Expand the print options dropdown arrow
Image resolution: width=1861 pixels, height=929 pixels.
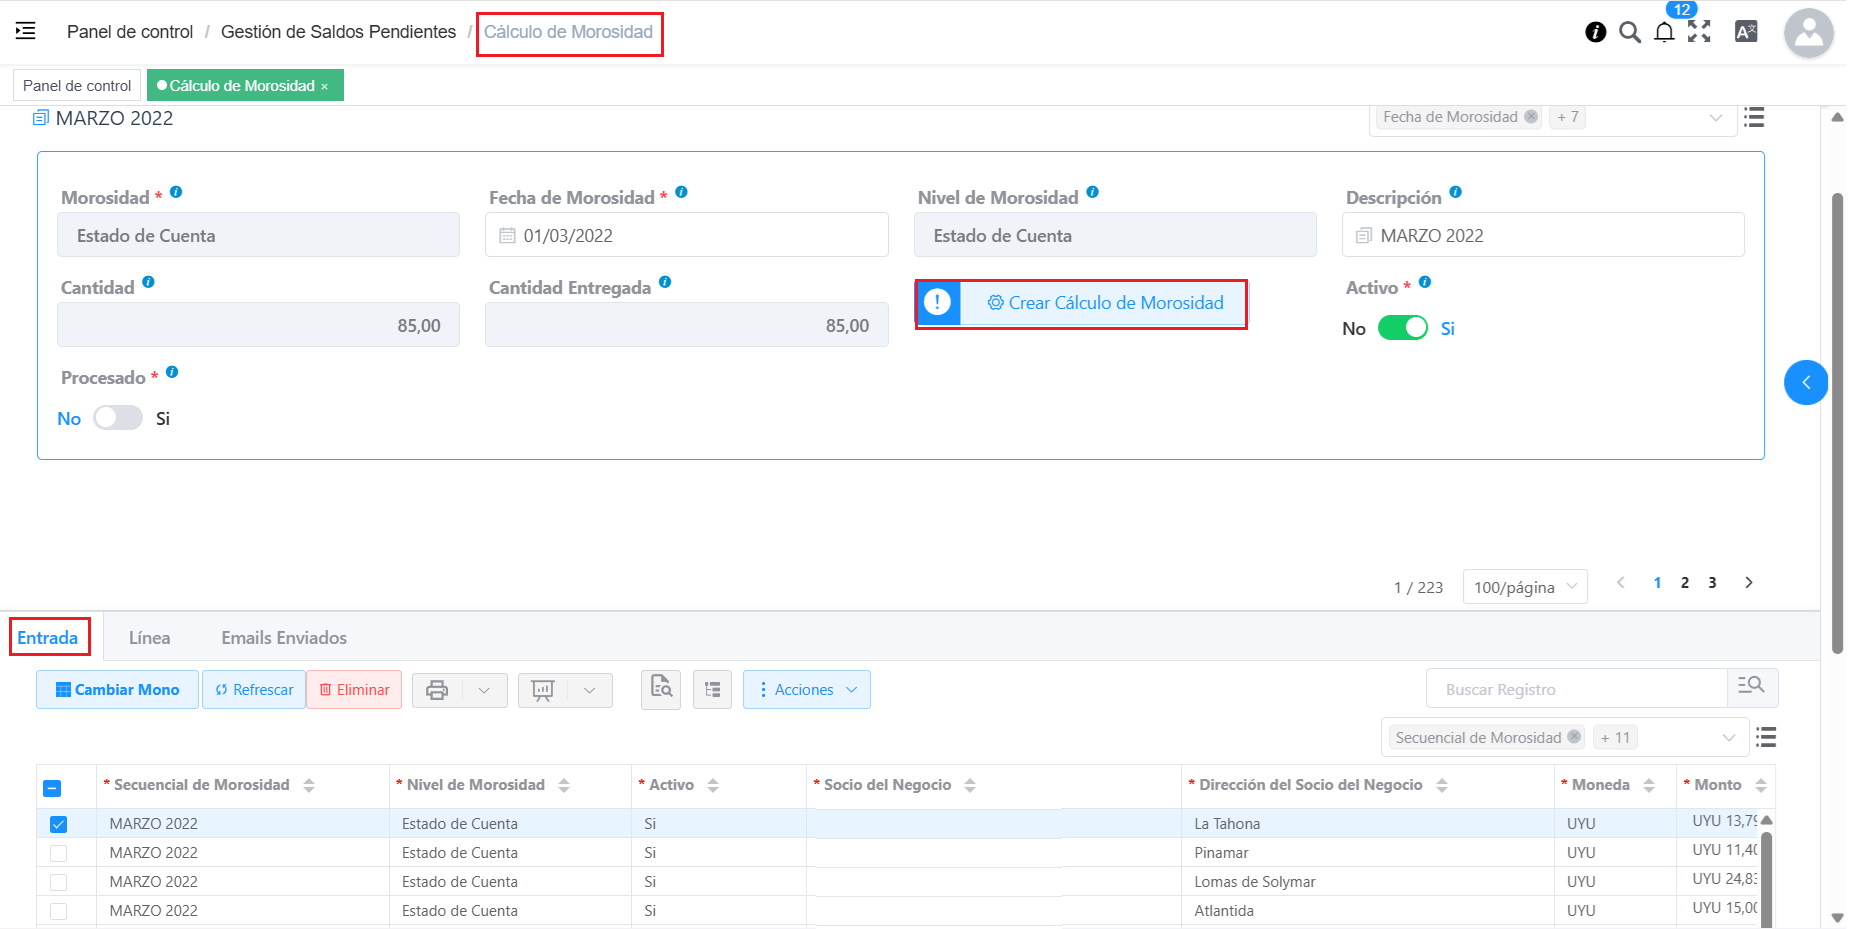[x=484, y=689]
